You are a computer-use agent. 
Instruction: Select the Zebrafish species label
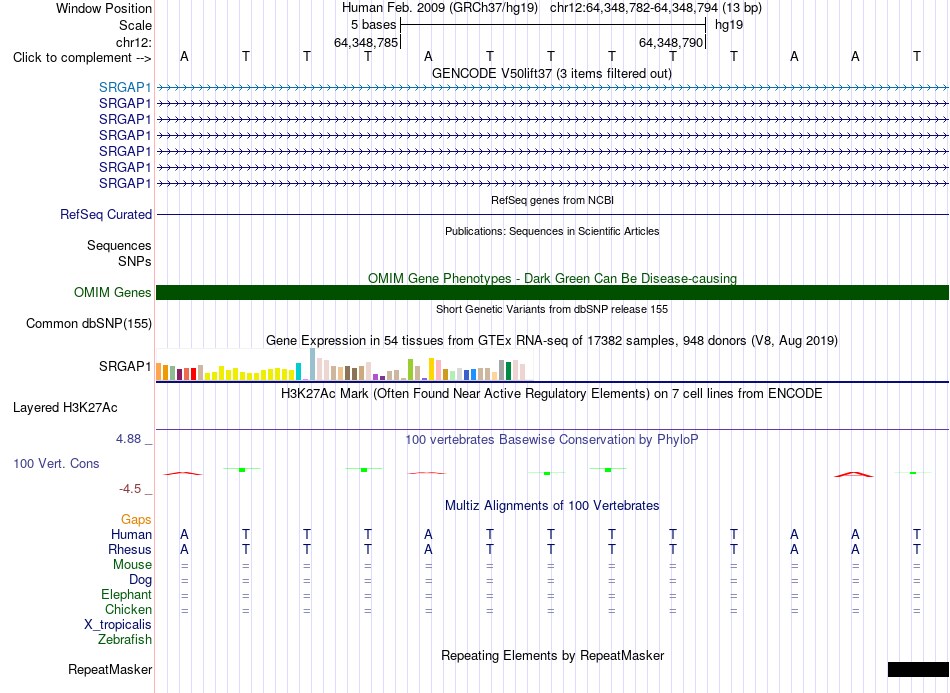125,640
